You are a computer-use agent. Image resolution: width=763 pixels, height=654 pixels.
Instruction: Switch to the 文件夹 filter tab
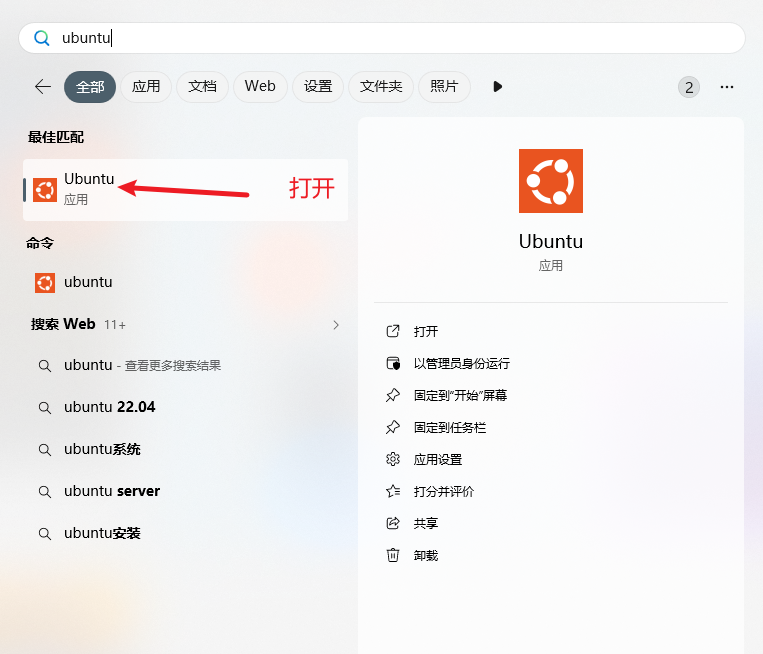(381, 87)
